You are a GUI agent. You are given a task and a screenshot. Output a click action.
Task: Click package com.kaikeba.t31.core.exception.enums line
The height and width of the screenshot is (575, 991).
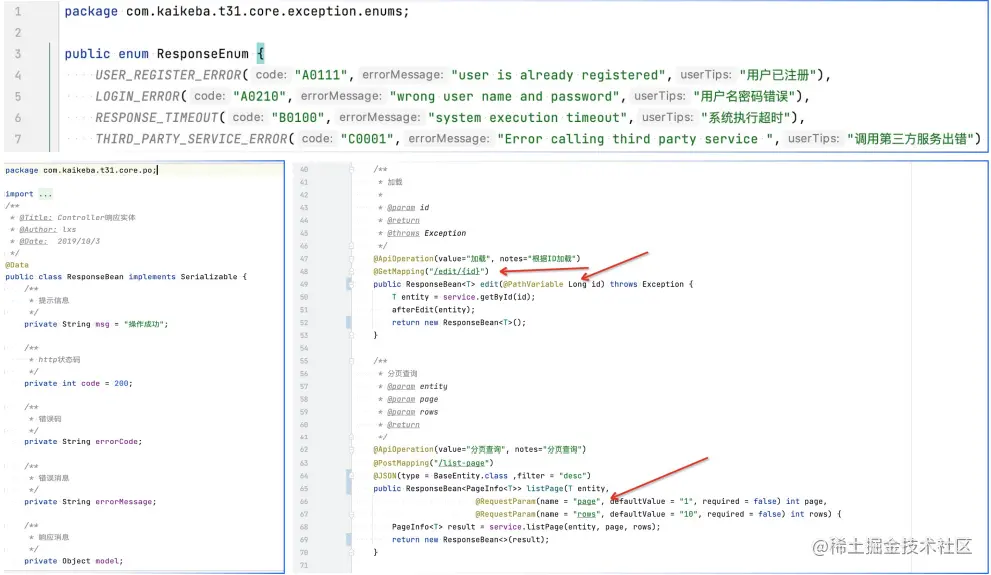236,11
